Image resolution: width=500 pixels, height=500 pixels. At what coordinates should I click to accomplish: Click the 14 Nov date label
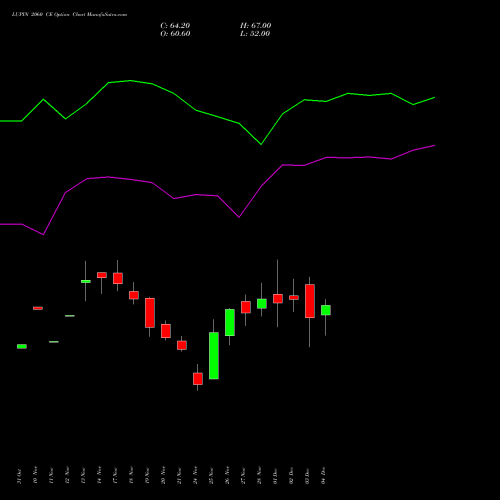(x=99, y=475)
